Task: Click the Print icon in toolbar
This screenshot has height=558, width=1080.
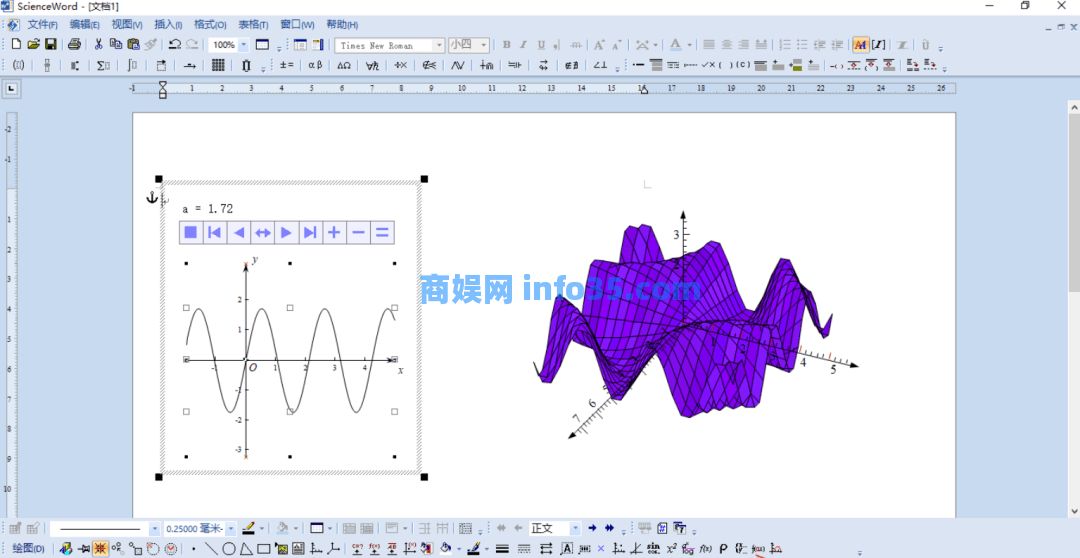Action: point(75,45)
